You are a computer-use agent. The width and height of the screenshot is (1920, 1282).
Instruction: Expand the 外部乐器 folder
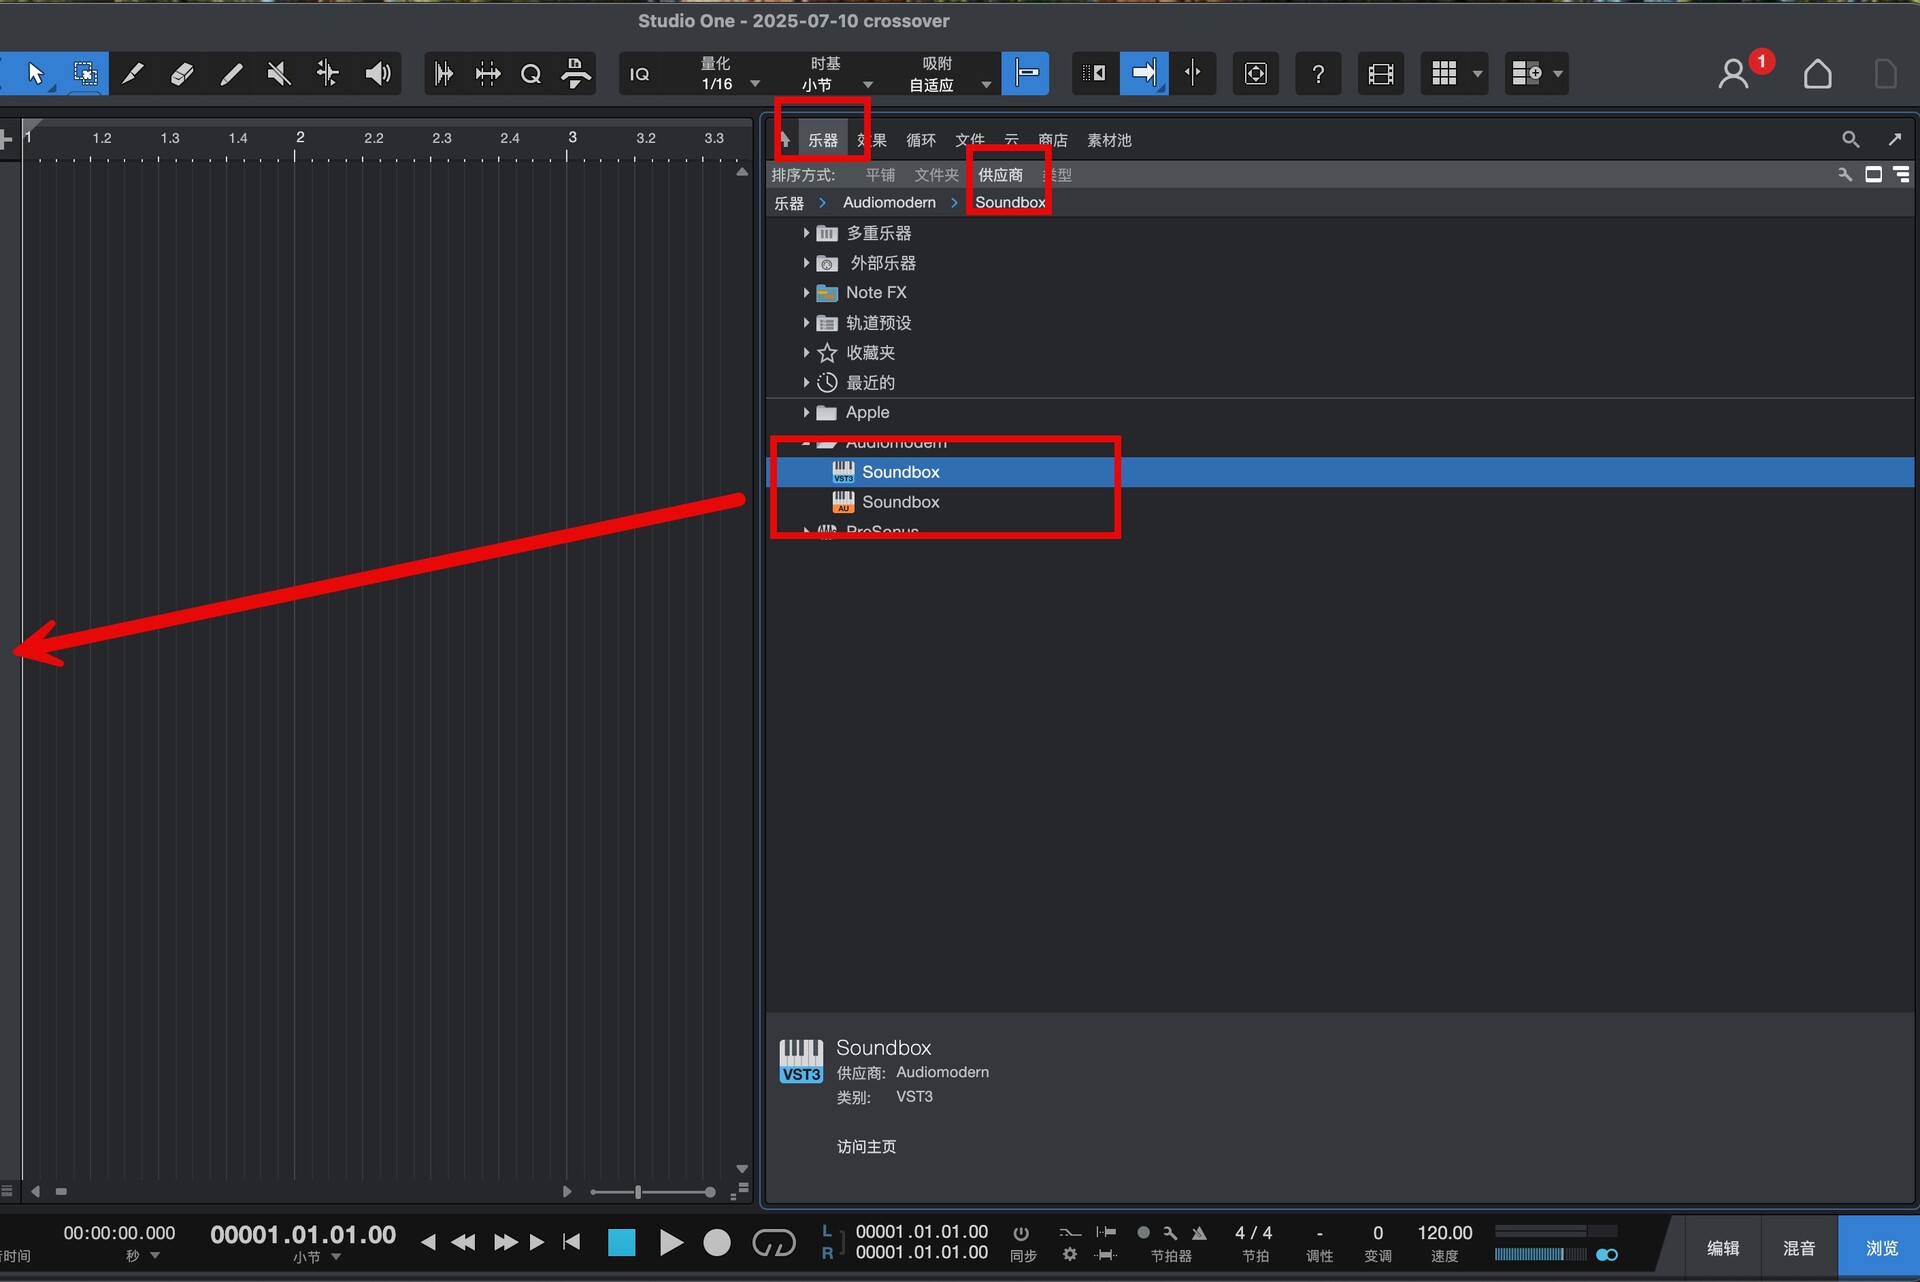pyautogui.click(x=806, y=263)
